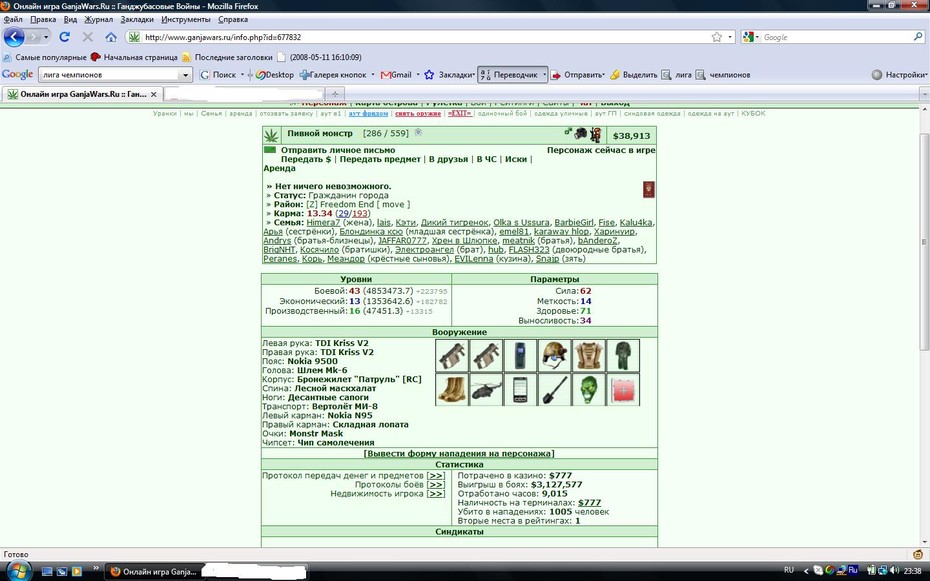This screenshot has height=581, width=930.
Task: Click the browser Back arrow button
Action: pyautogui.click(x=14, y=37)
